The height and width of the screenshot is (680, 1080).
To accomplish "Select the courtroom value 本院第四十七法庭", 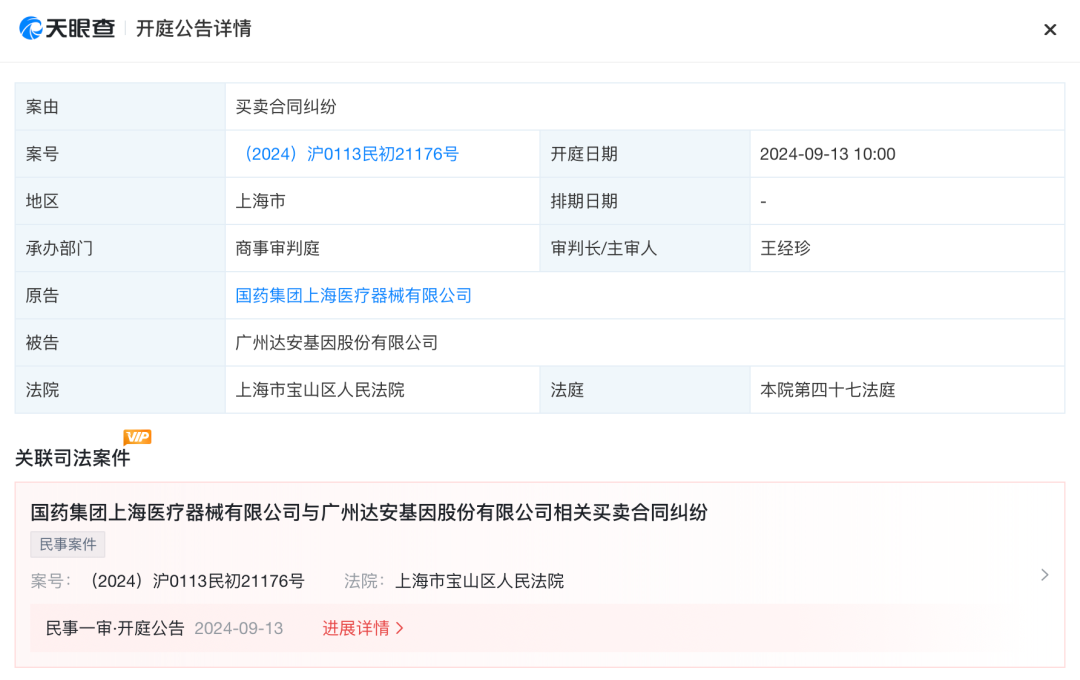I will click(827, 390).
